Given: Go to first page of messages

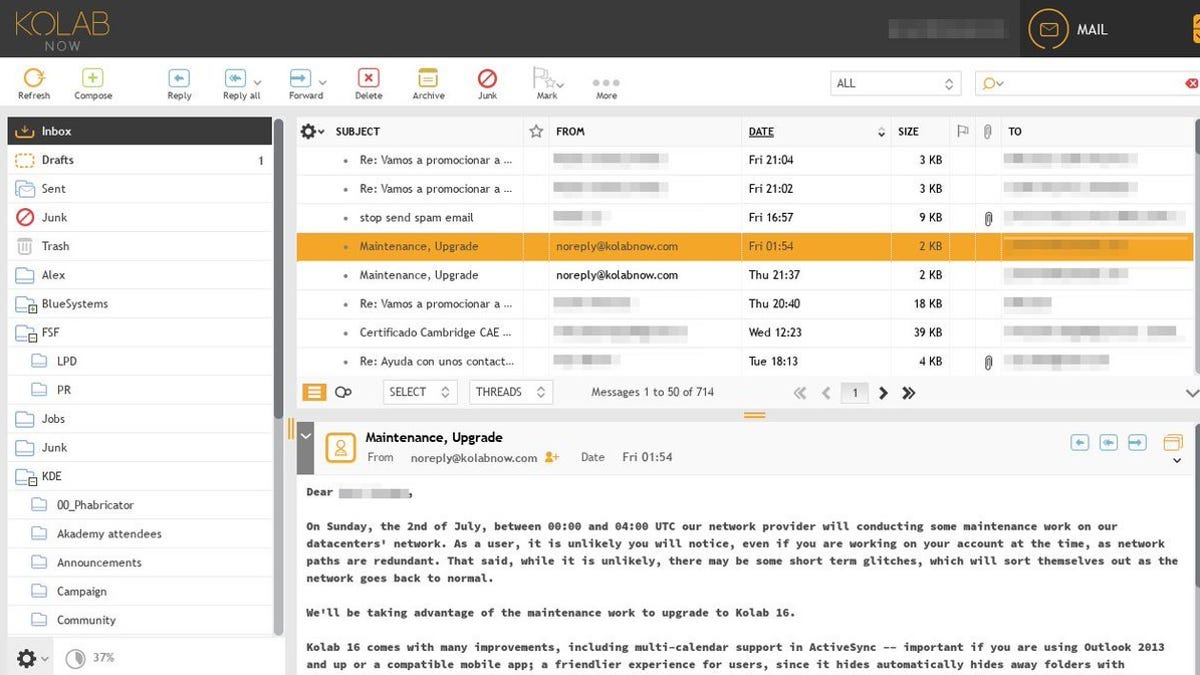Looking at the screenshot, I should point(799,393).
